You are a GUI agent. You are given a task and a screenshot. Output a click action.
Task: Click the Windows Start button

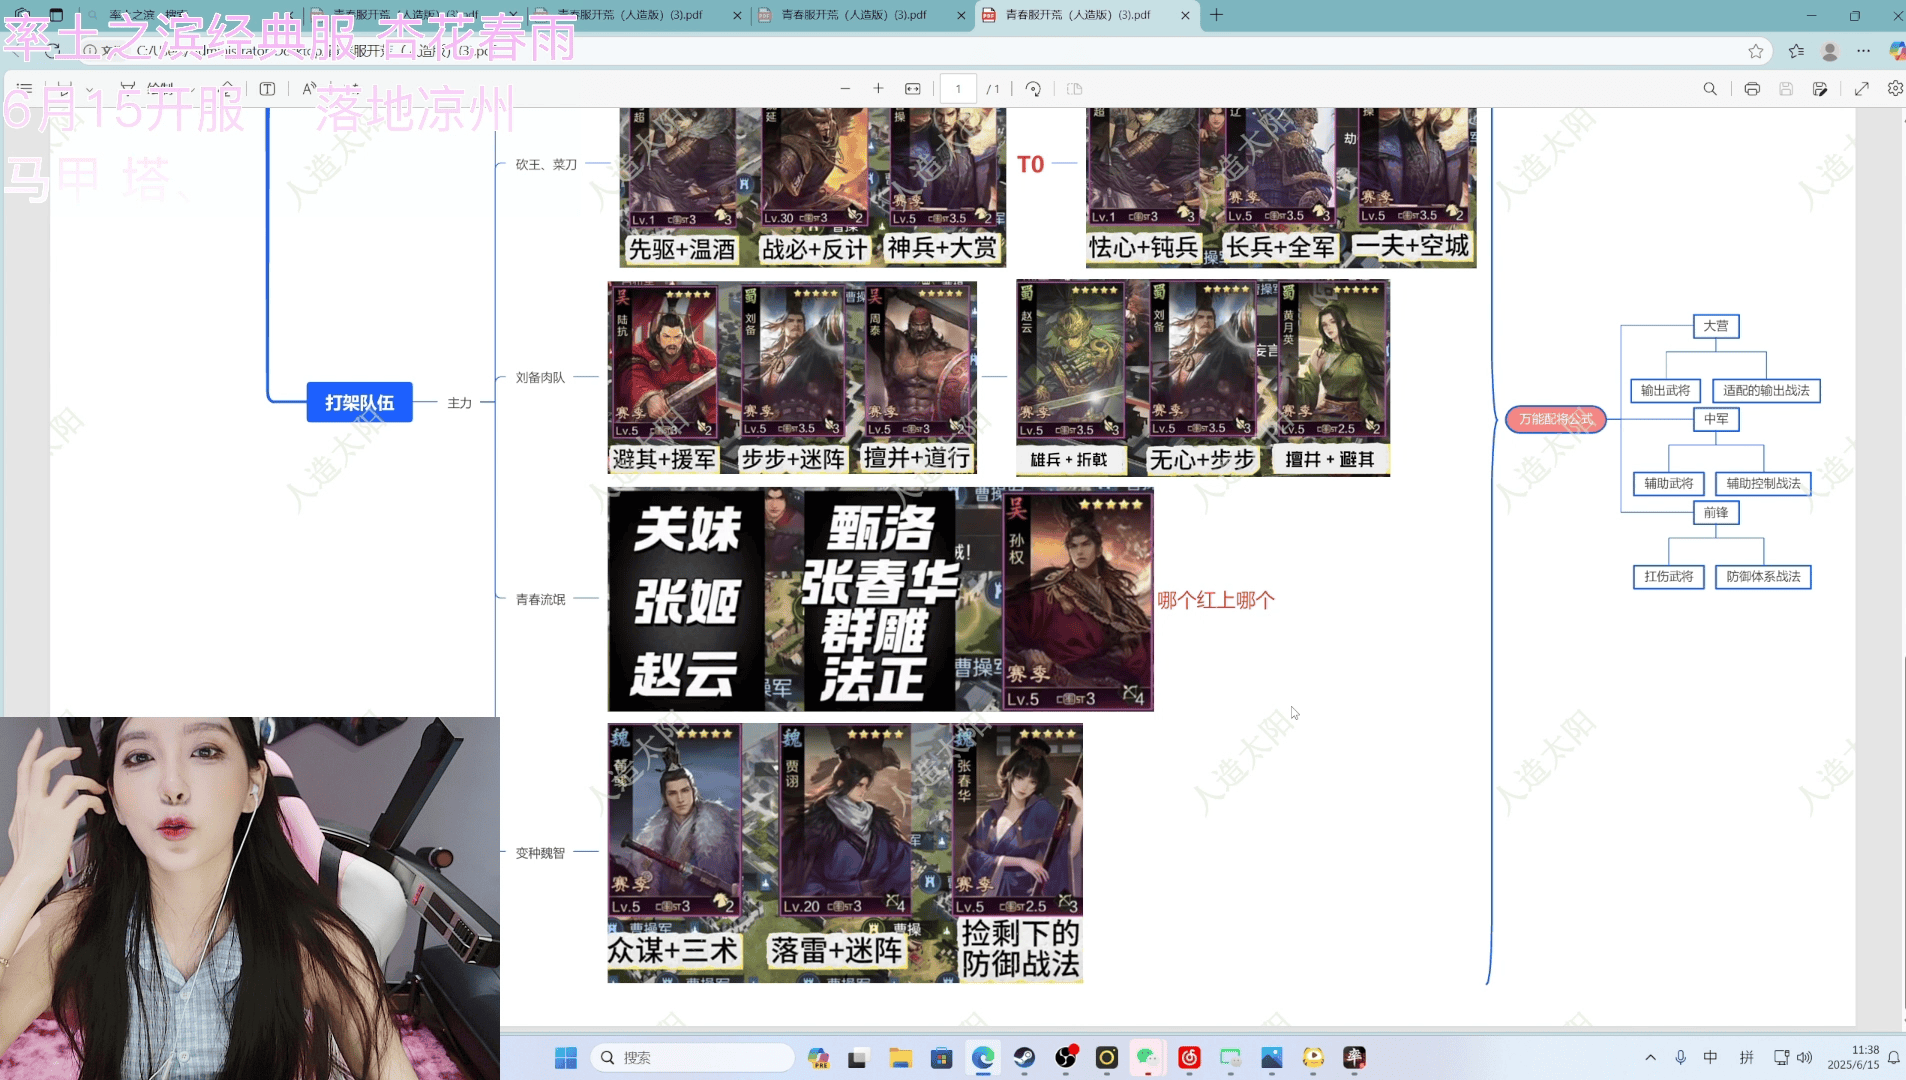[x=566, y=1057]
